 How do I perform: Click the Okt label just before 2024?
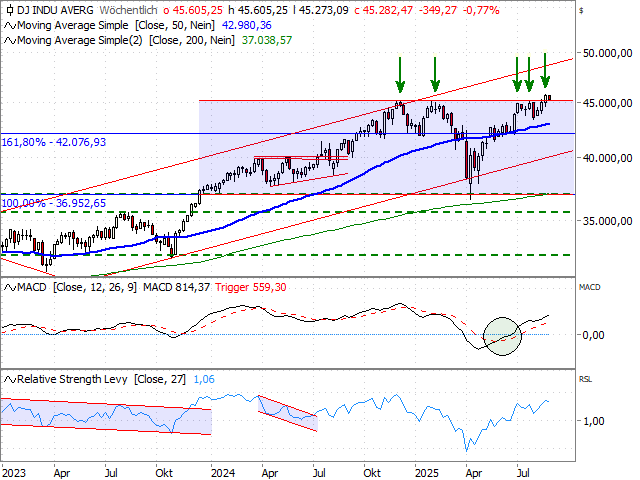click(164, 473)
